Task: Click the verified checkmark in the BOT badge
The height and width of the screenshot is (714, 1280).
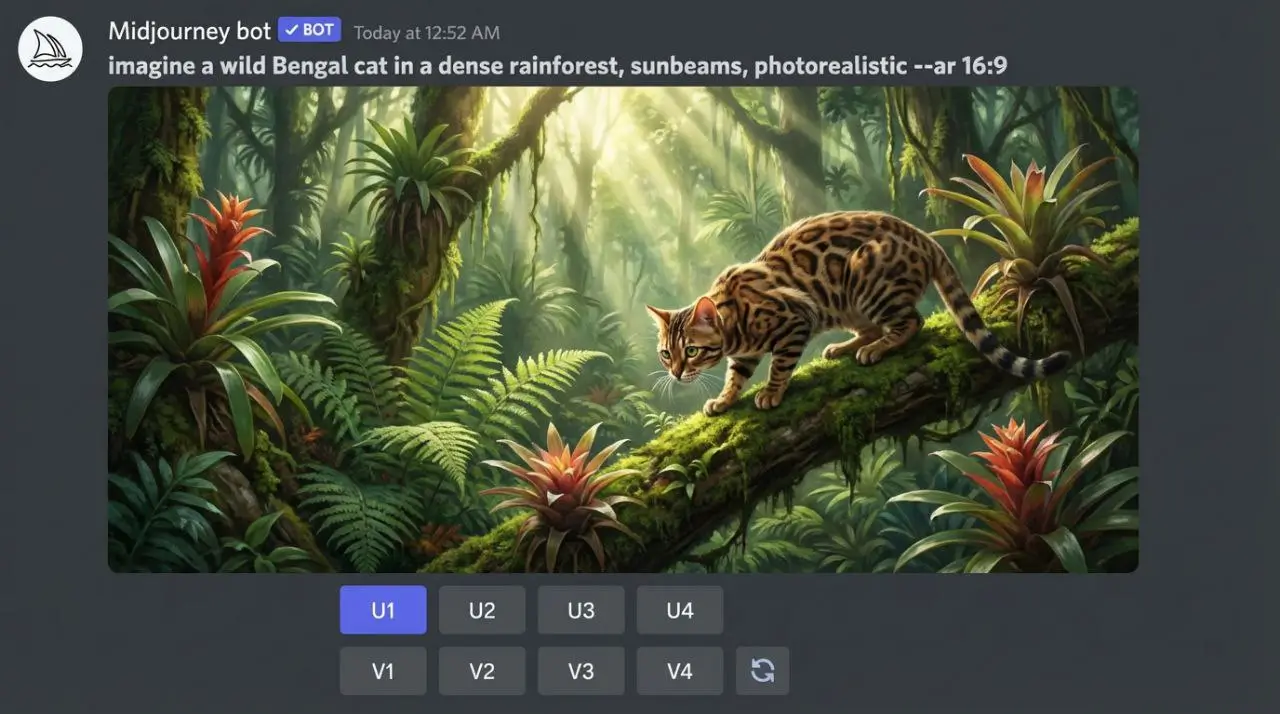Action: pos(291,30)
